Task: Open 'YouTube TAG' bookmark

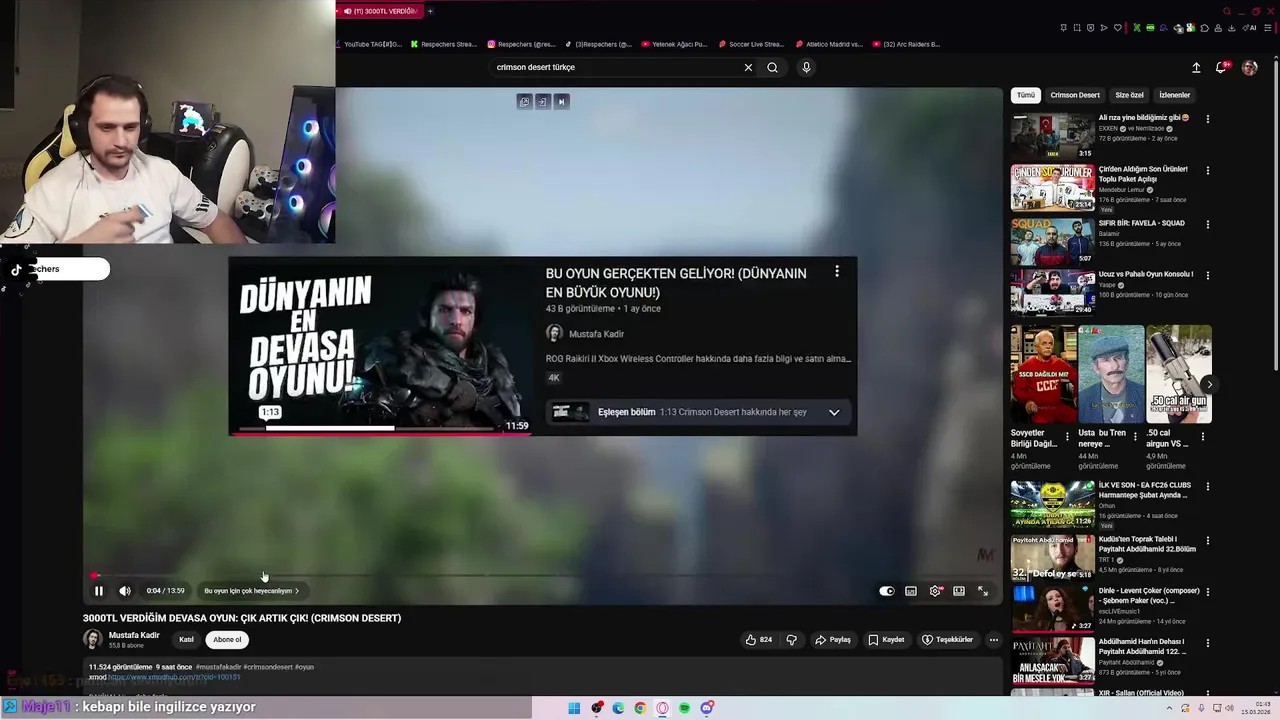Action: click(x=369, y=44)
